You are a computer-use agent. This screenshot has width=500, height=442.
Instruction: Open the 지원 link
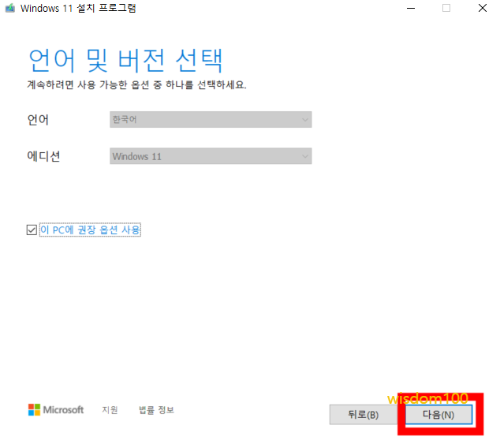click(x=110, y=410)
